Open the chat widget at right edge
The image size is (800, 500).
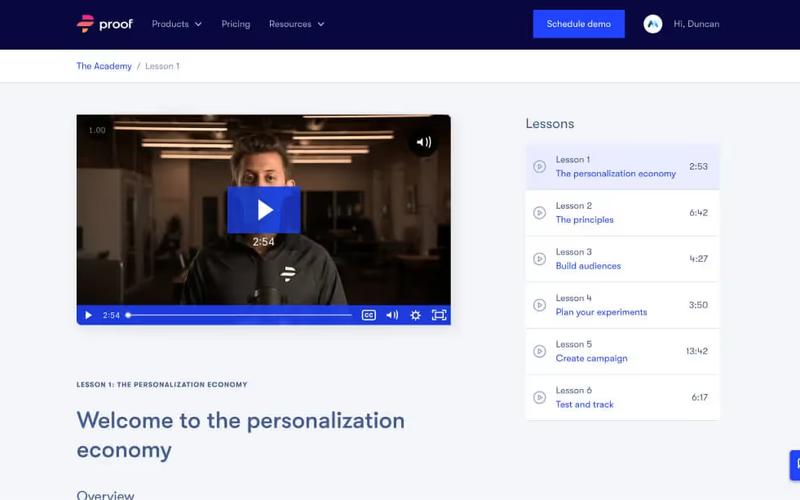pos(795,465)
